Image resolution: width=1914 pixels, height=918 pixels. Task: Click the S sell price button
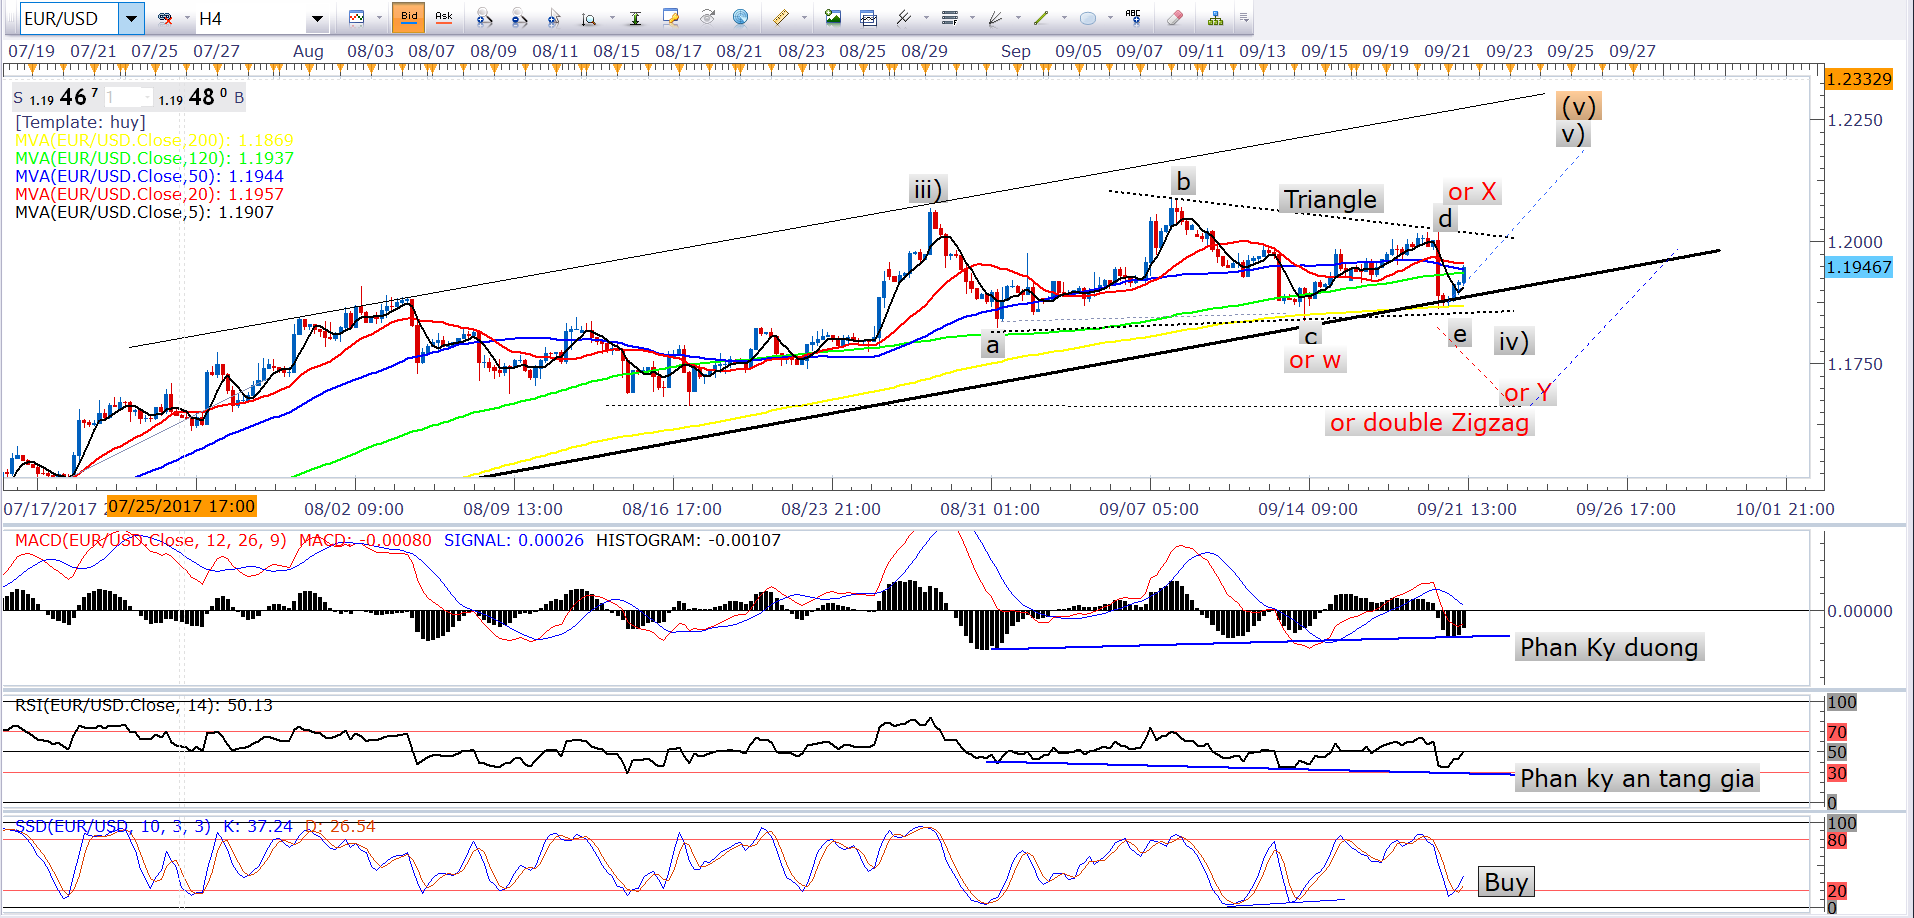coord(18,98)
